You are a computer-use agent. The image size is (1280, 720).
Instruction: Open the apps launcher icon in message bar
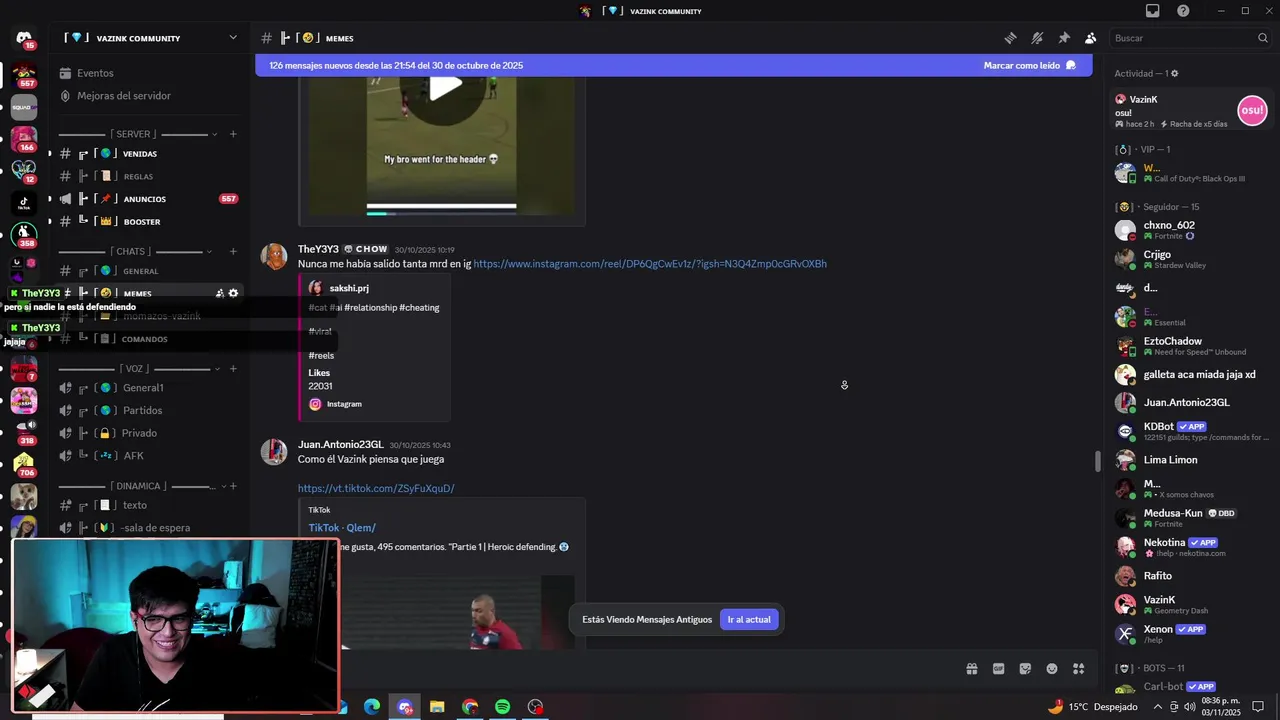(x=1078, y=669)
